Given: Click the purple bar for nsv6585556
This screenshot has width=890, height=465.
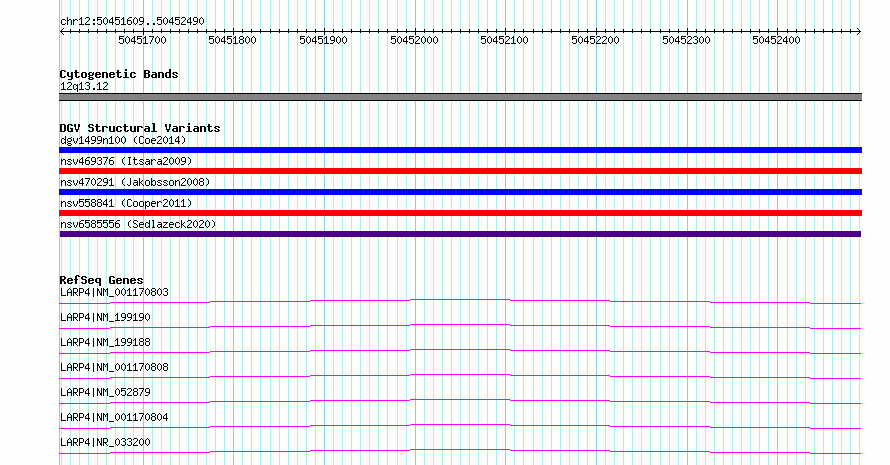Looking at the screenshot, I should click(460, 234).
